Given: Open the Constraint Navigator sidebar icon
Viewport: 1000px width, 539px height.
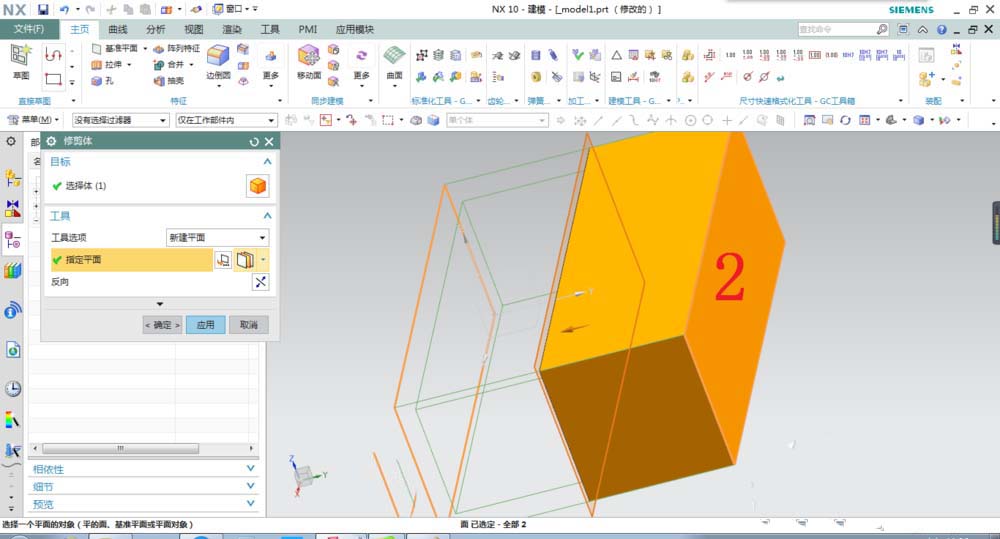Looking at the screenshot, I should (12, 208).
